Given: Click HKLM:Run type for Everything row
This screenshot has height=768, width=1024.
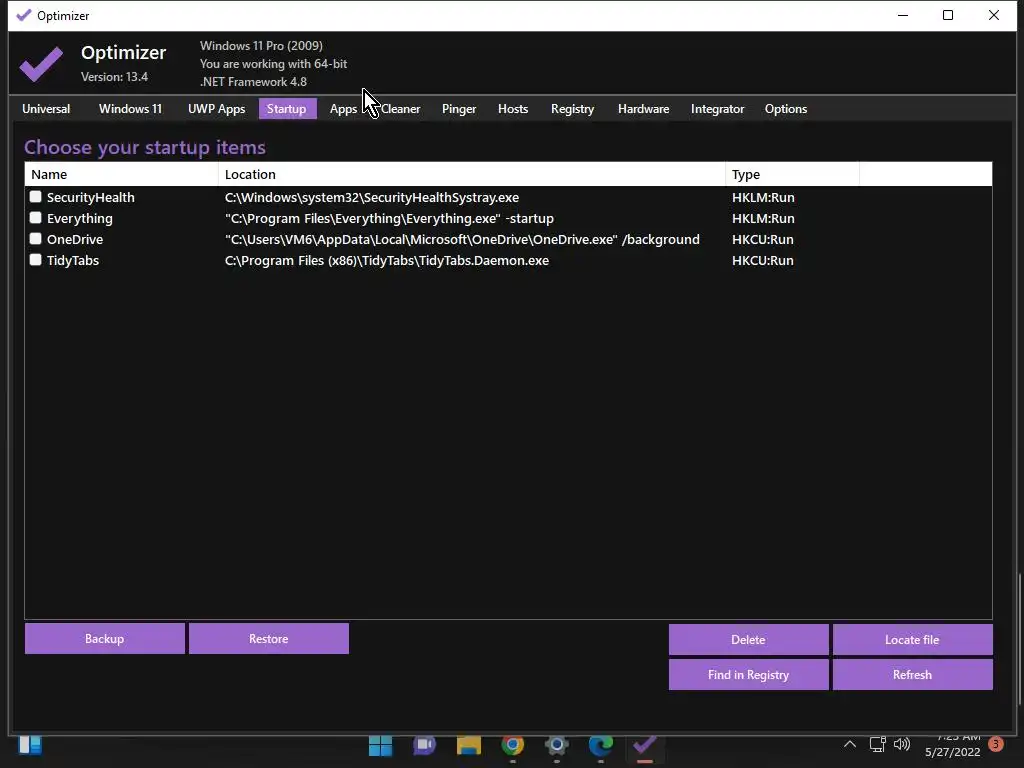Looking at the screenshot, I should [763, 218].
